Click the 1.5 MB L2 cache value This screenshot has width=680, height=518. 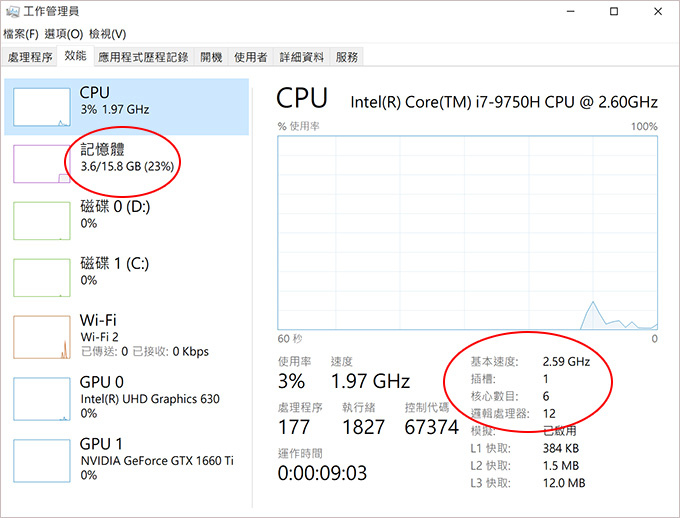tap(561, 466)
